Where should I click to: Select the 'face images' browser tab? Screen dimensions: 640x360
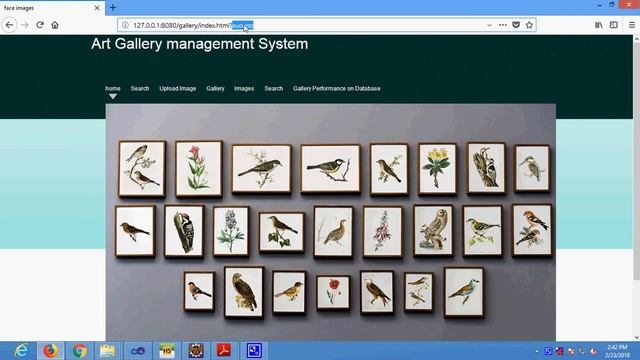click(52, 8)
